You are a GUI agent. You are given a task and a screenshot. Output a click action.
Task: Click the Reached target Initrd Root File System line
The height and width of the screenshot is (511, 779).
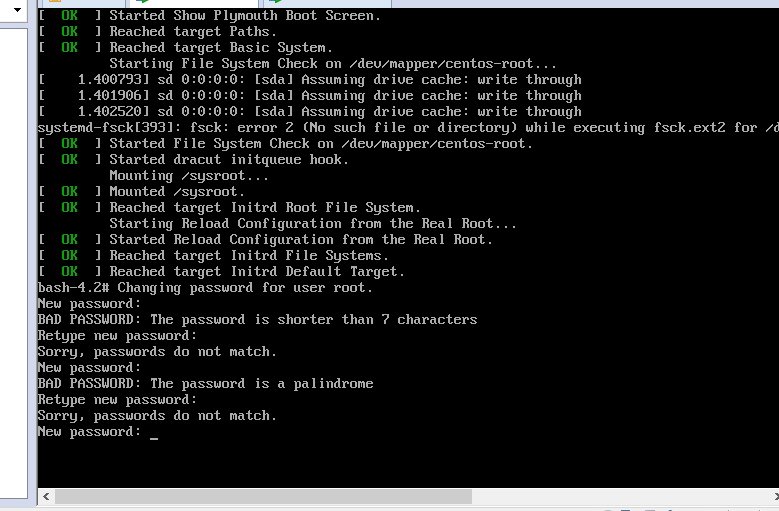265,208
